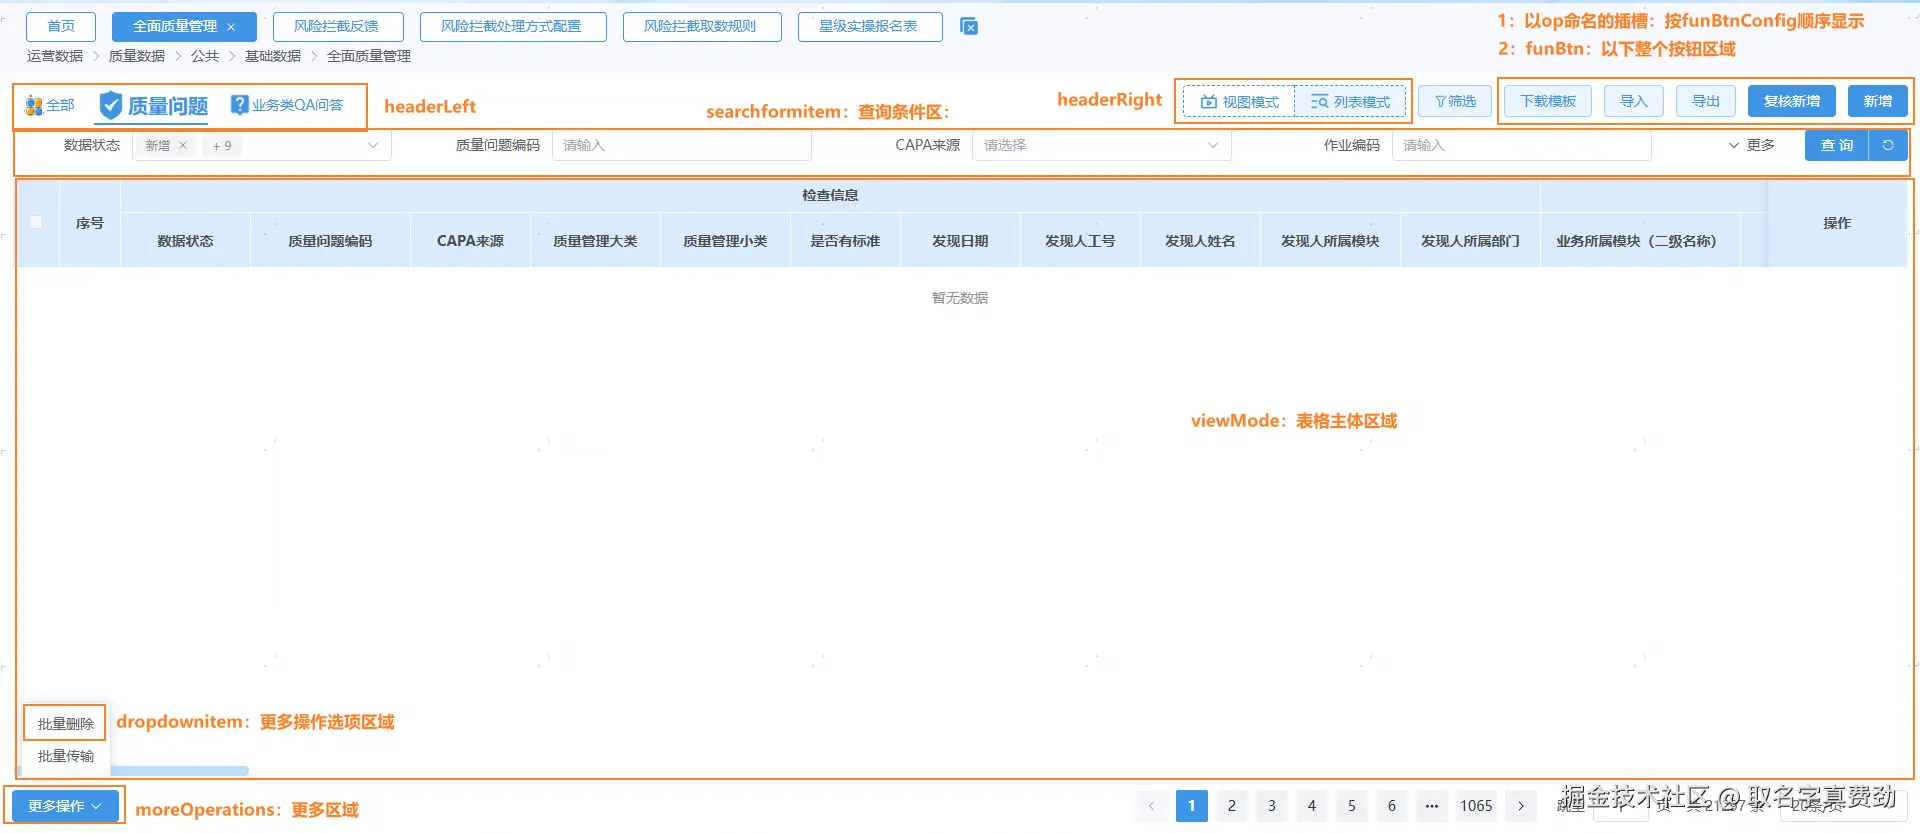Click the 质量问题编码 column header

pos(330,241)
